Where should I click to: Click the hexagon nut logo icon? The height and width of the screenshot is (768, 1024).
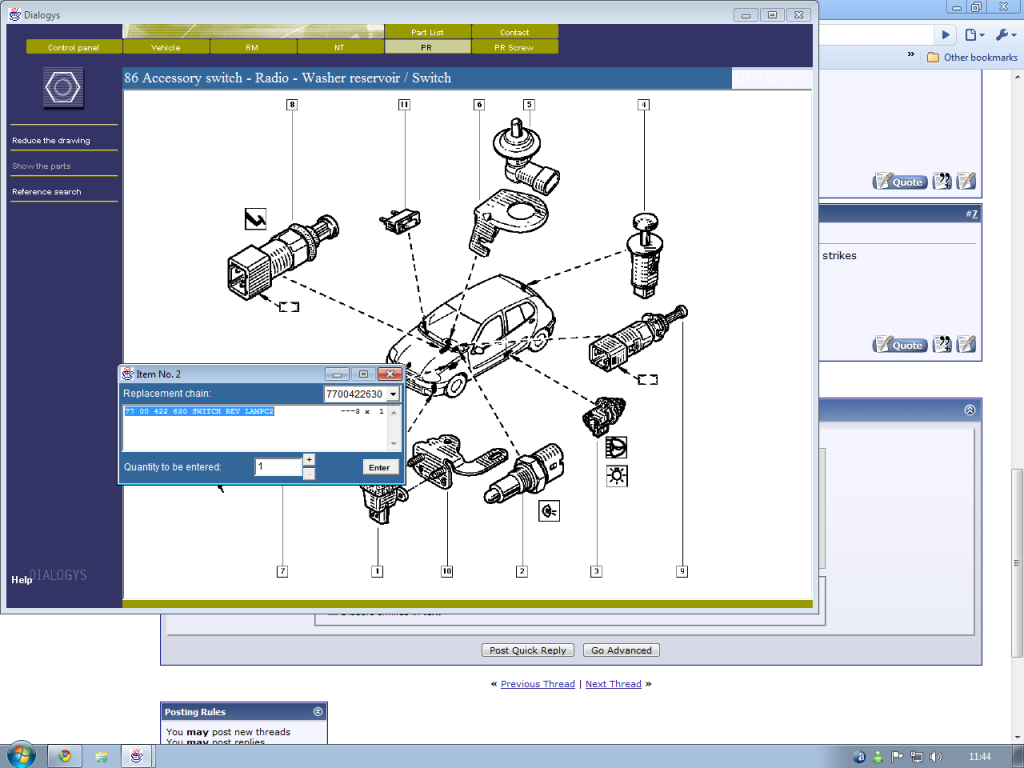(x=63, y=88)
